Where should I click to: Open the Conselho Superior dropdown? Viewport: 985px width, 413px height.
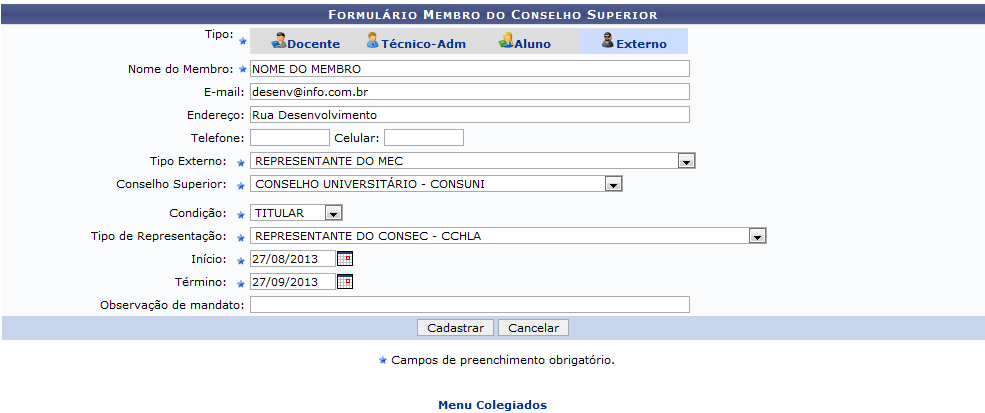(x=614, y=184)
